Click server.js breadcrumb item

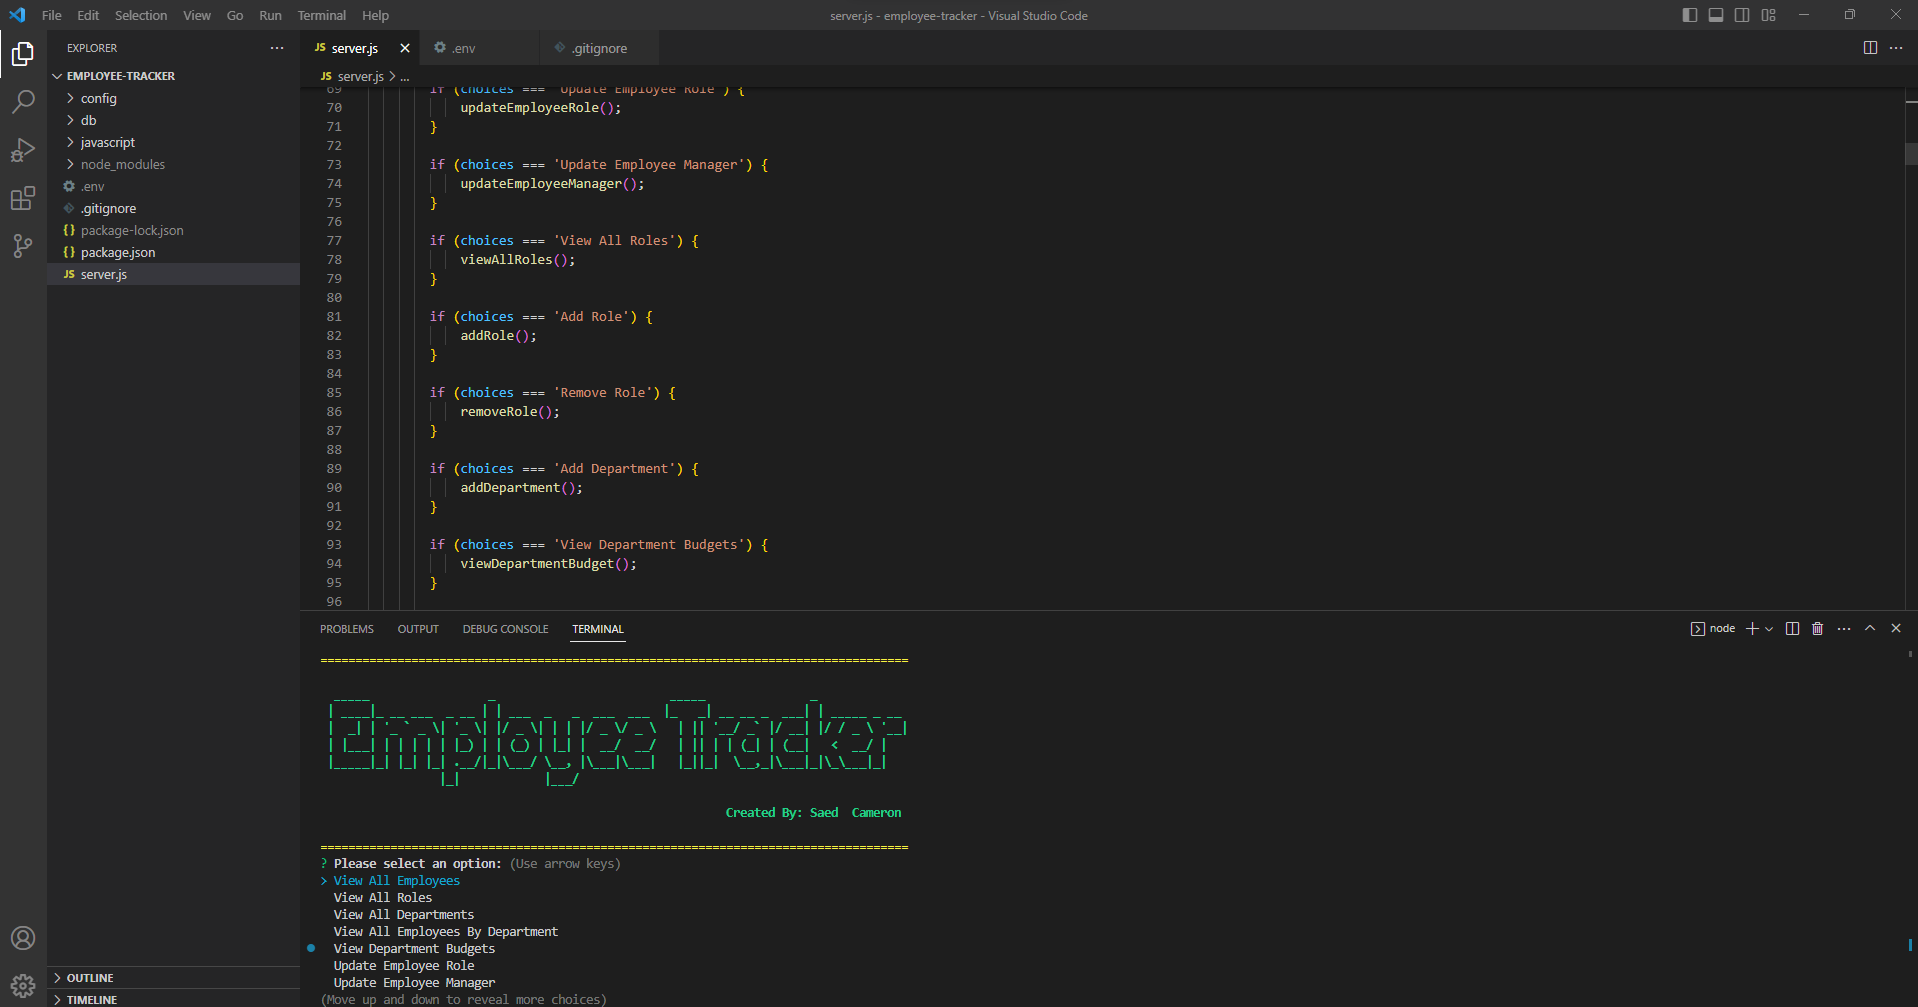pos(352,76)
